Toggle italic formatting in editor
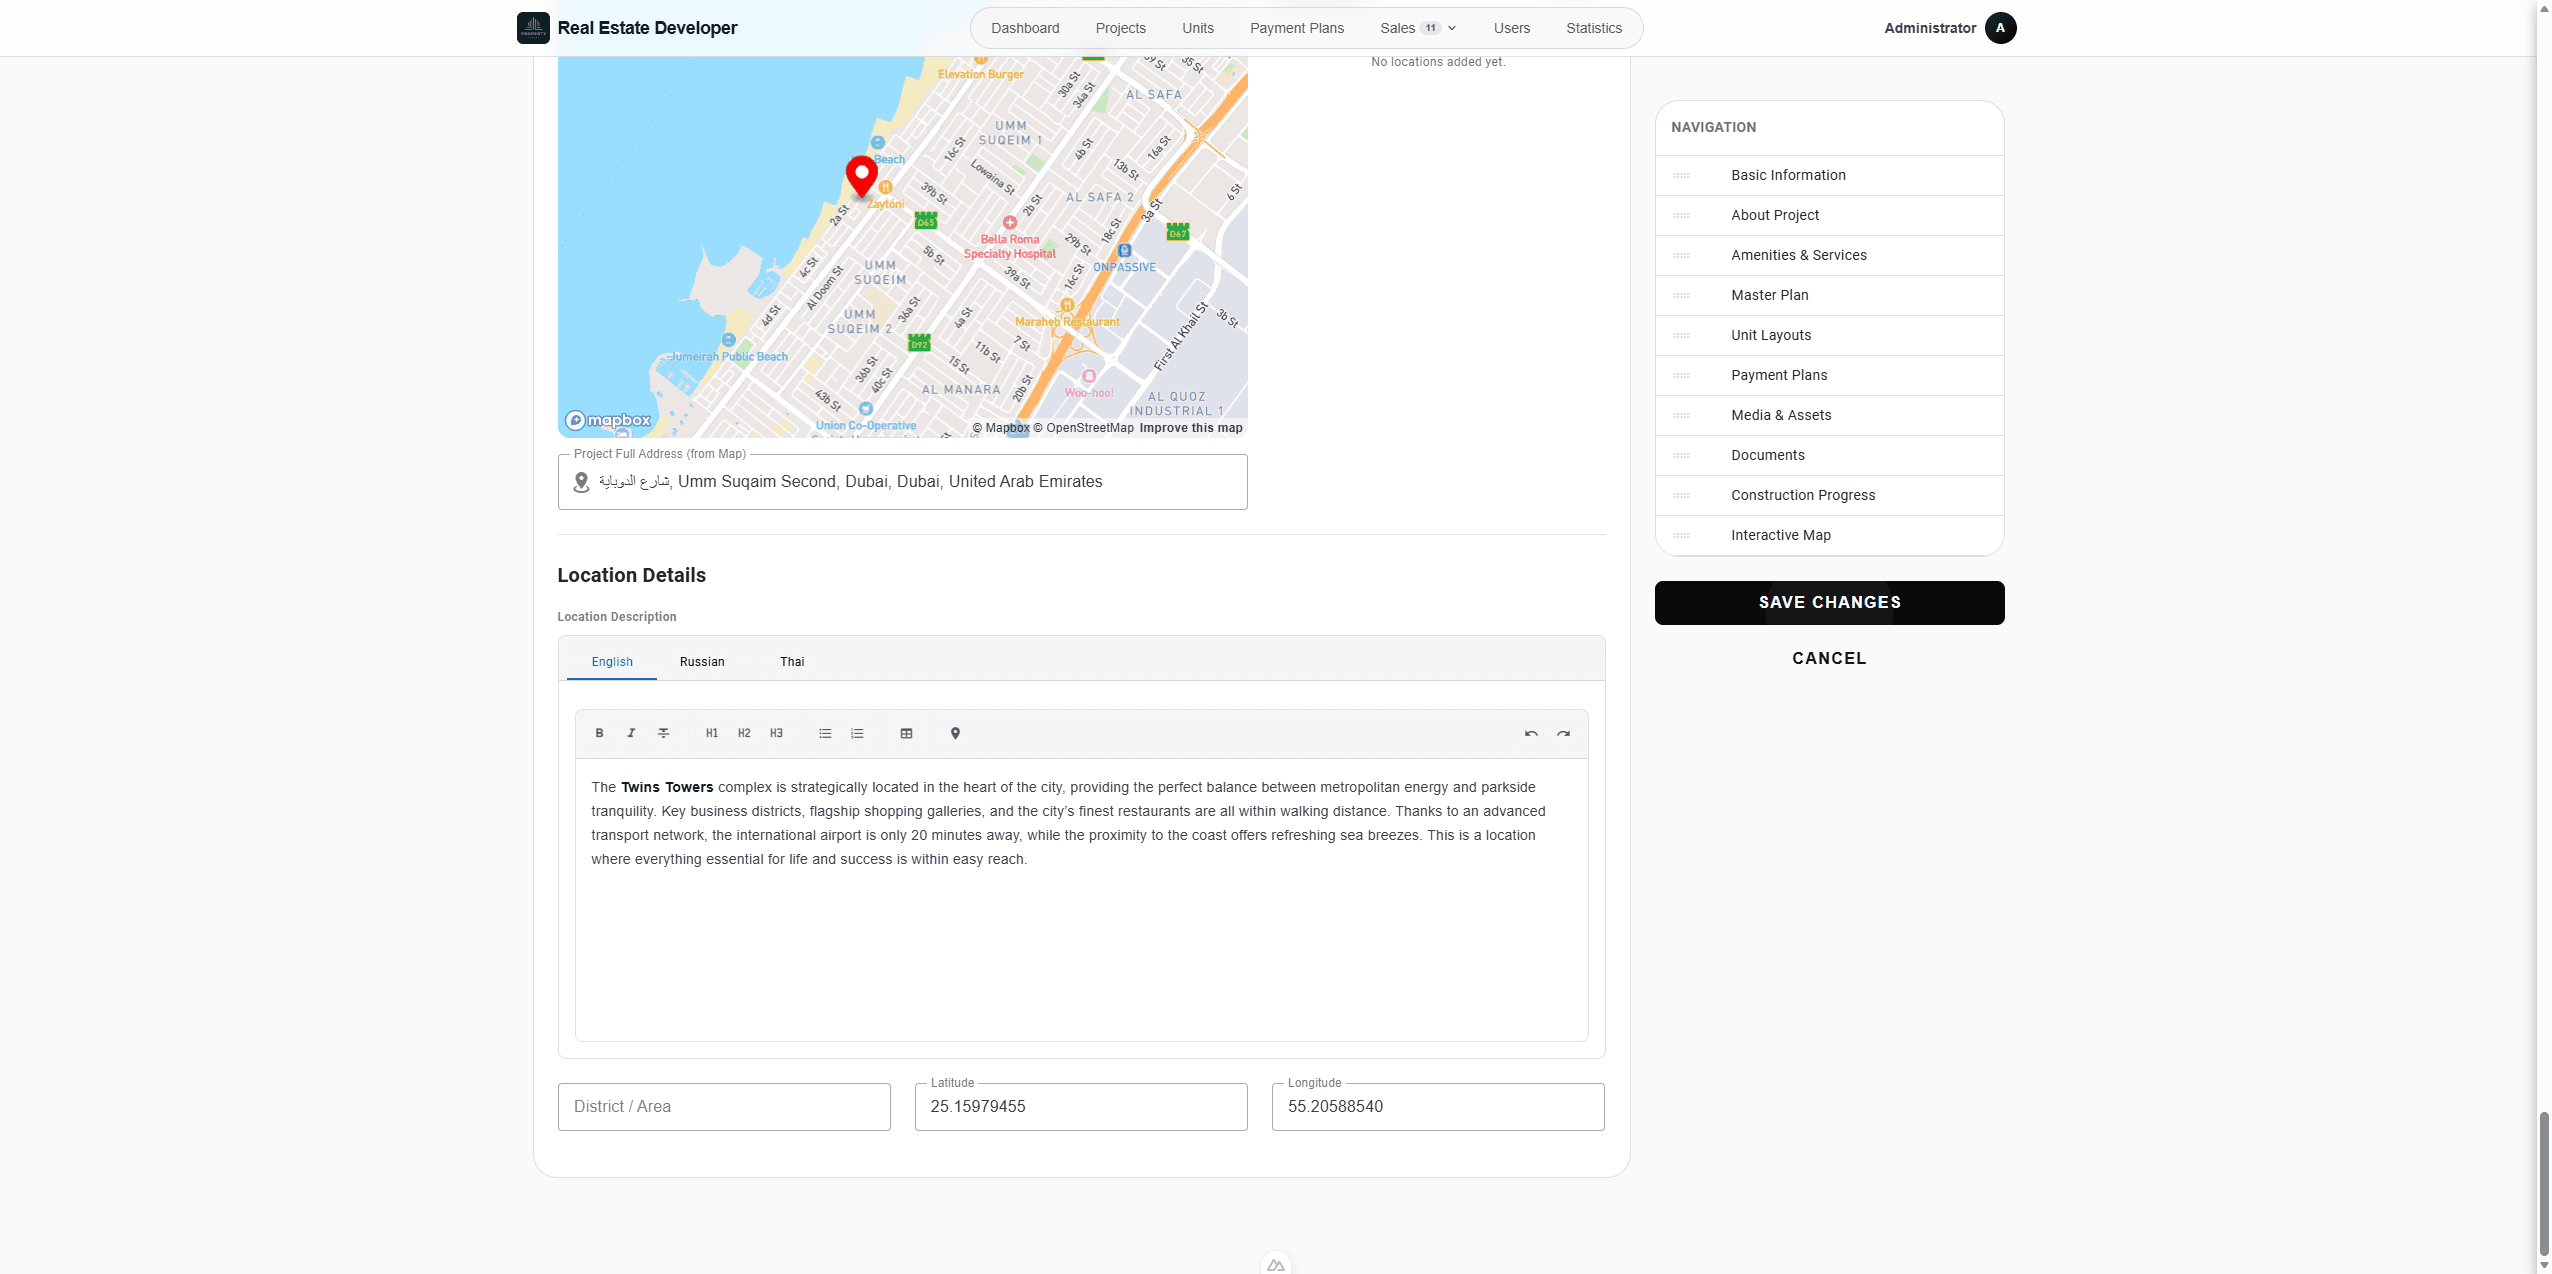Viewport: 2552px width, 1274px height. pos(631,733)
